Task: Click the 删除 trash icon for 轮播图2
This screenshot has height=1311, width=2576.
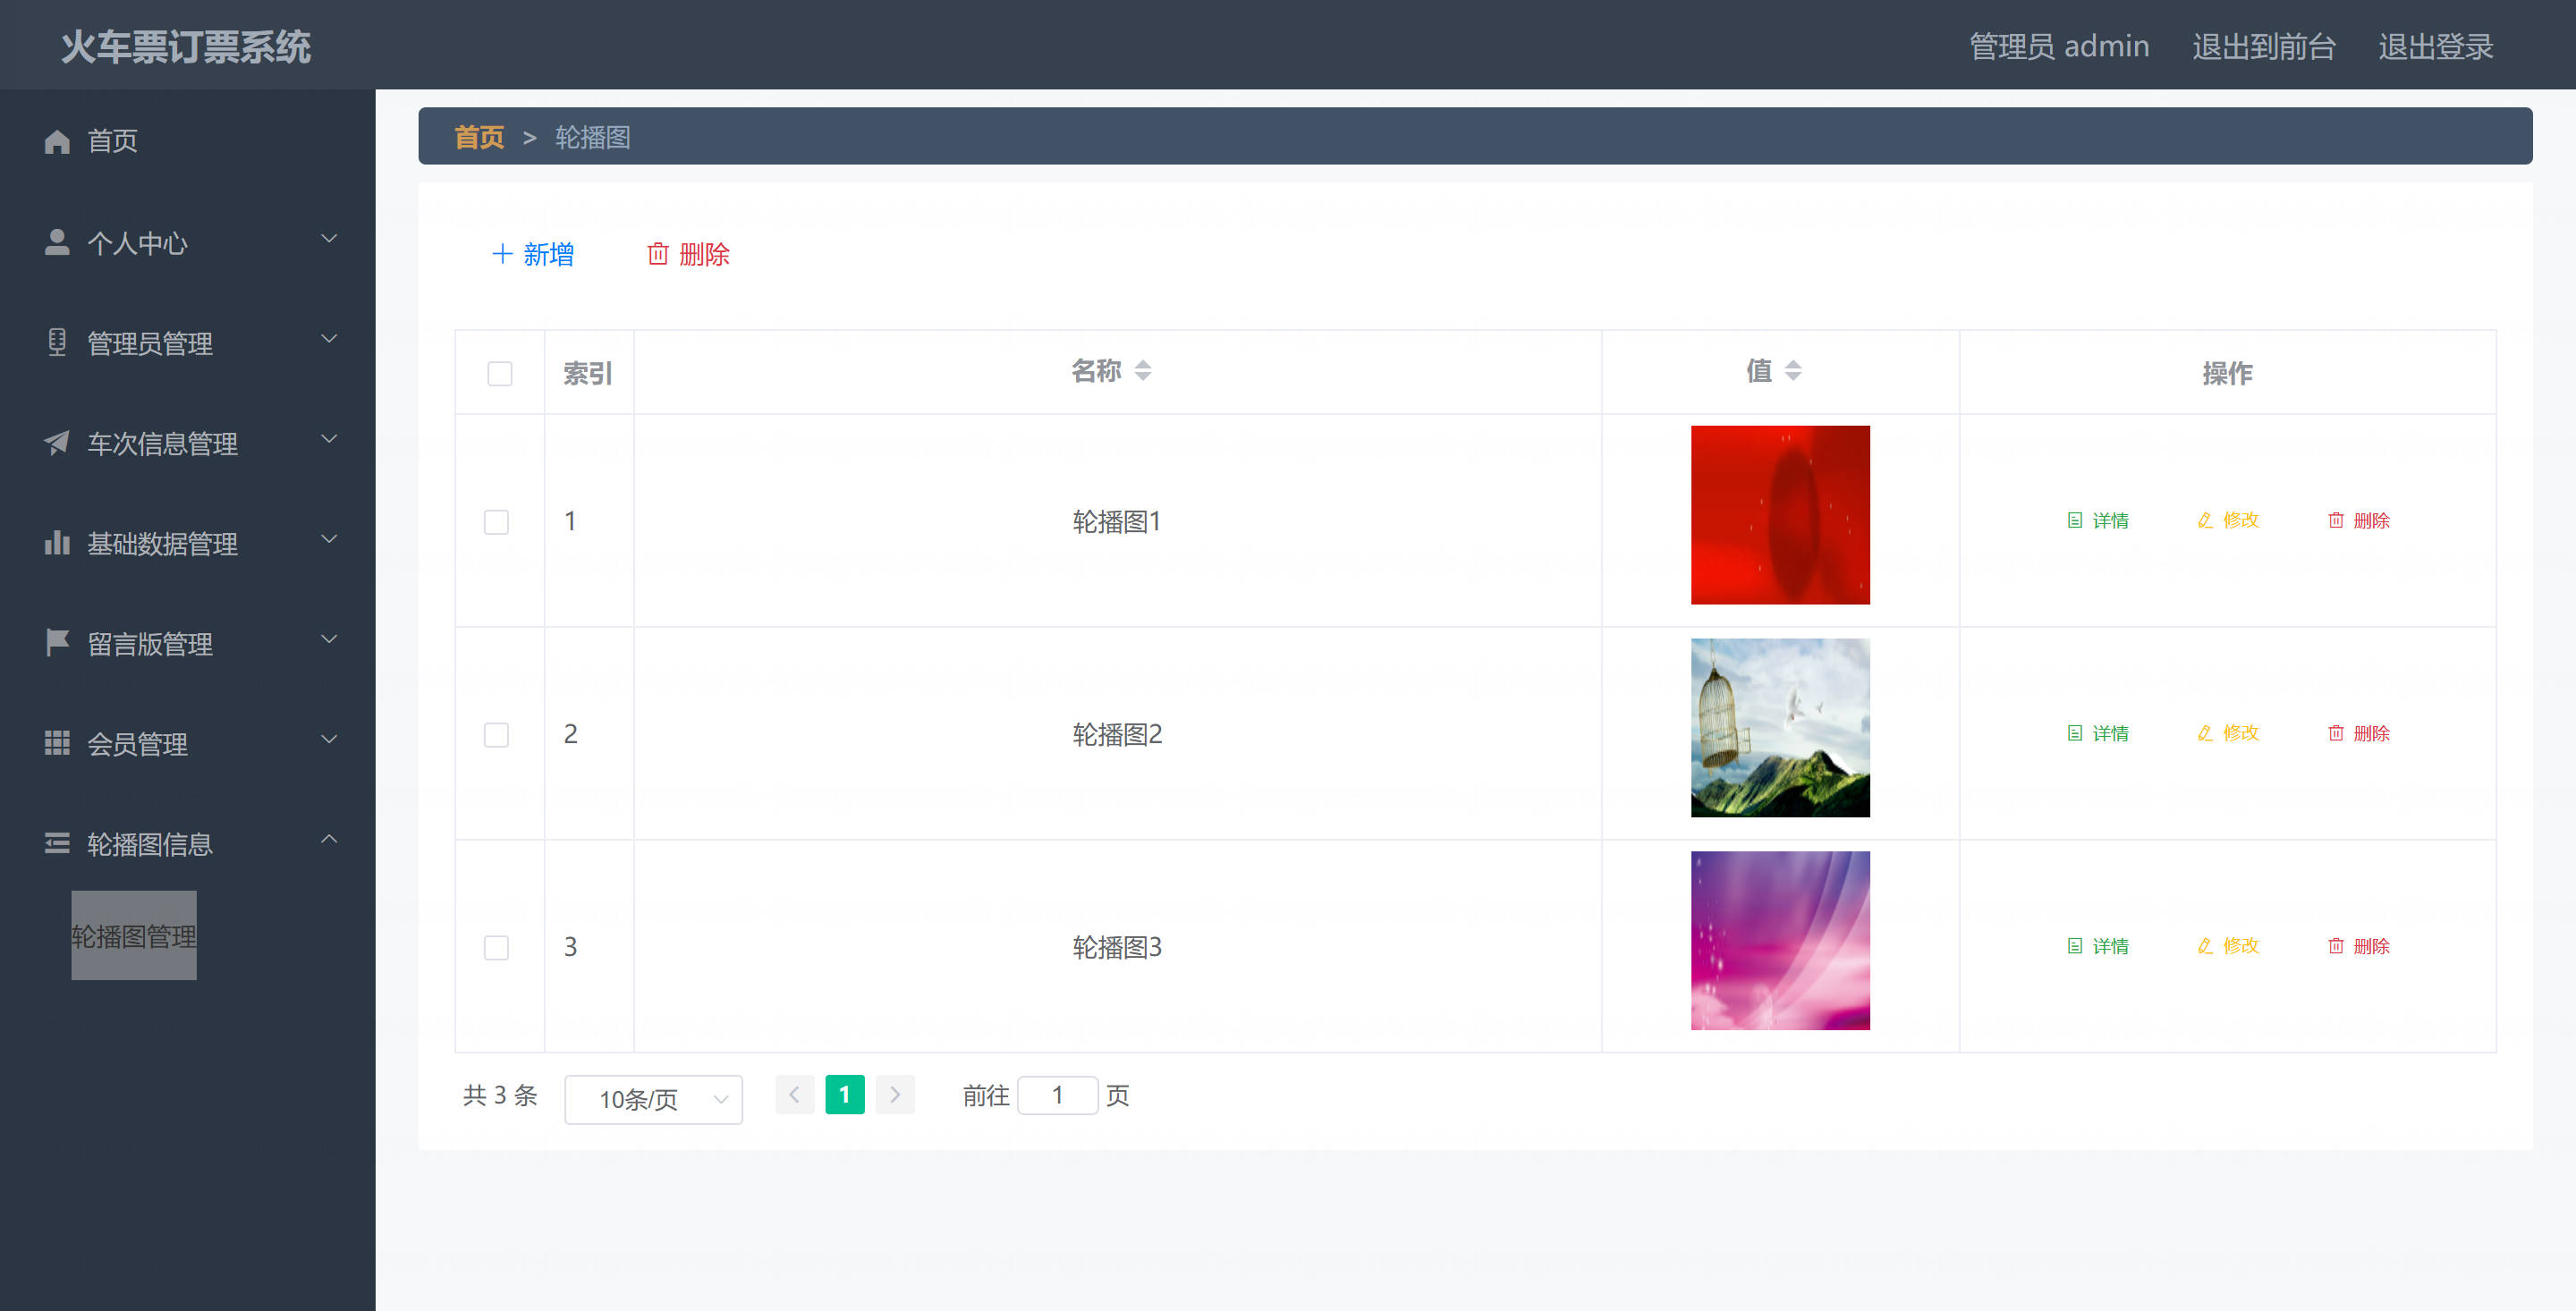Action: pos(2336,733)
